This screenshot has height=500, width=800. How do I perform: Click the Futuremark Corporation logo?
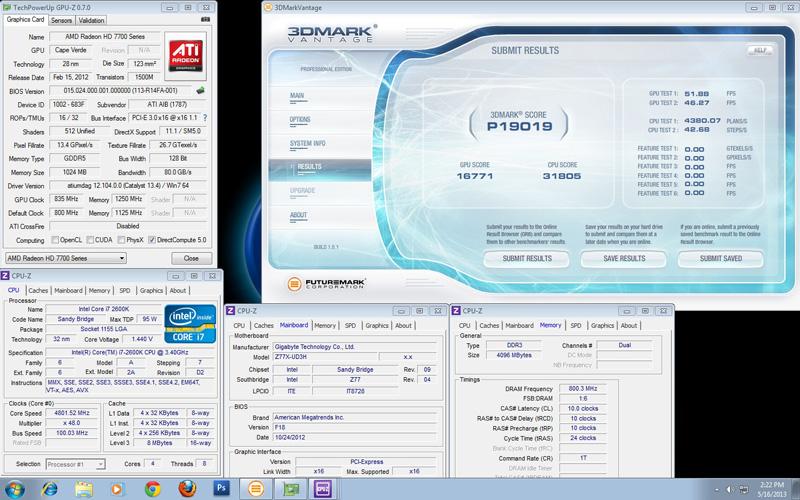327,284
